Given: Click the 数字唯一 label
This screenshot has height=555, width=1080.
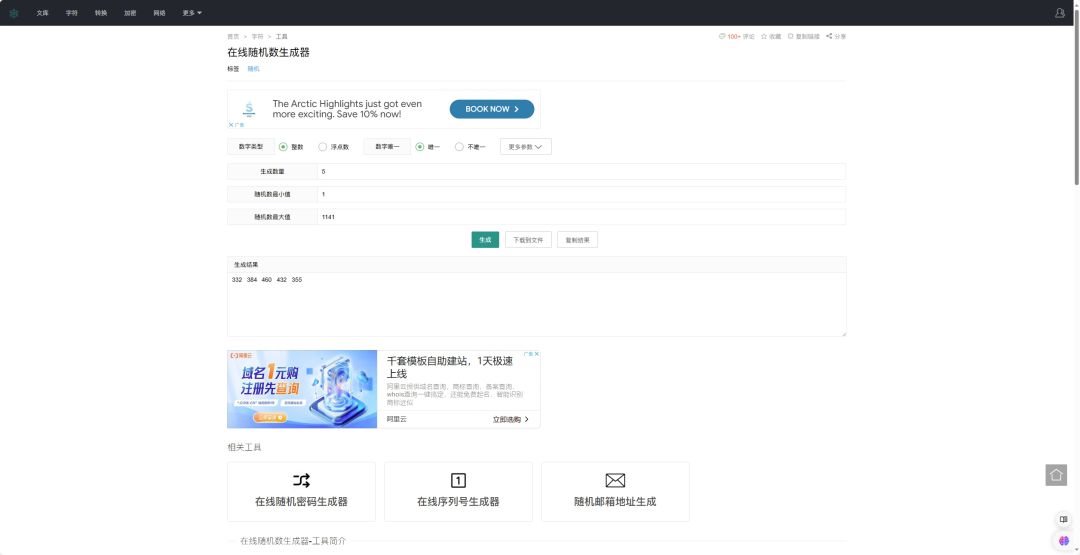Looking at the screenshot, I should point(387,147).
